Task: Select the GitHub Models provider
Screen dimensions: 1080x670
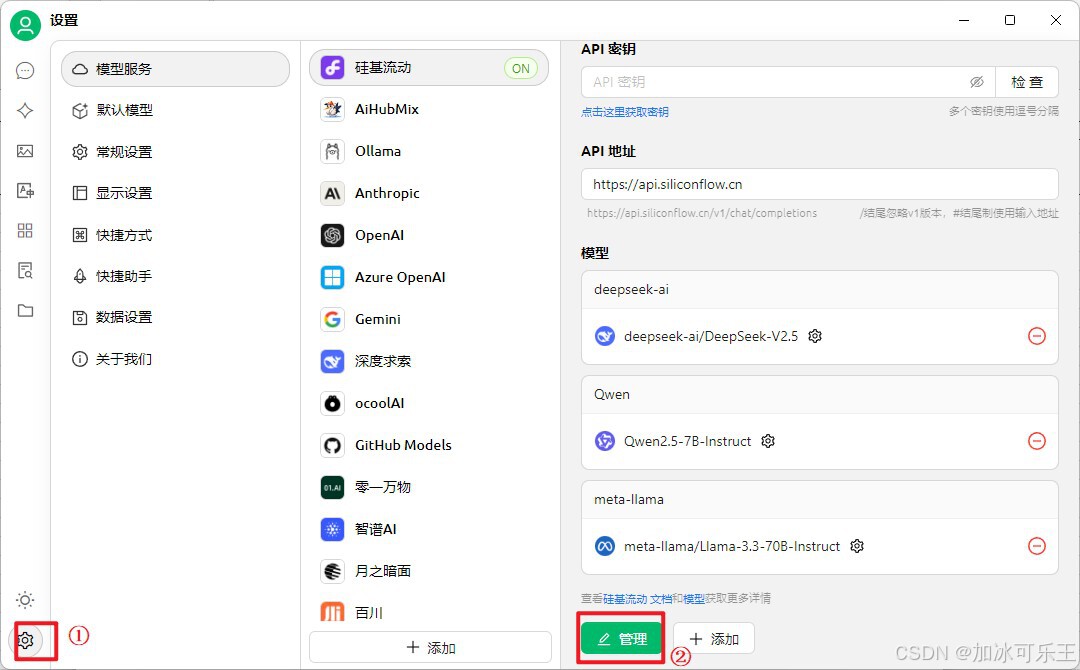Action: (429, 445)
